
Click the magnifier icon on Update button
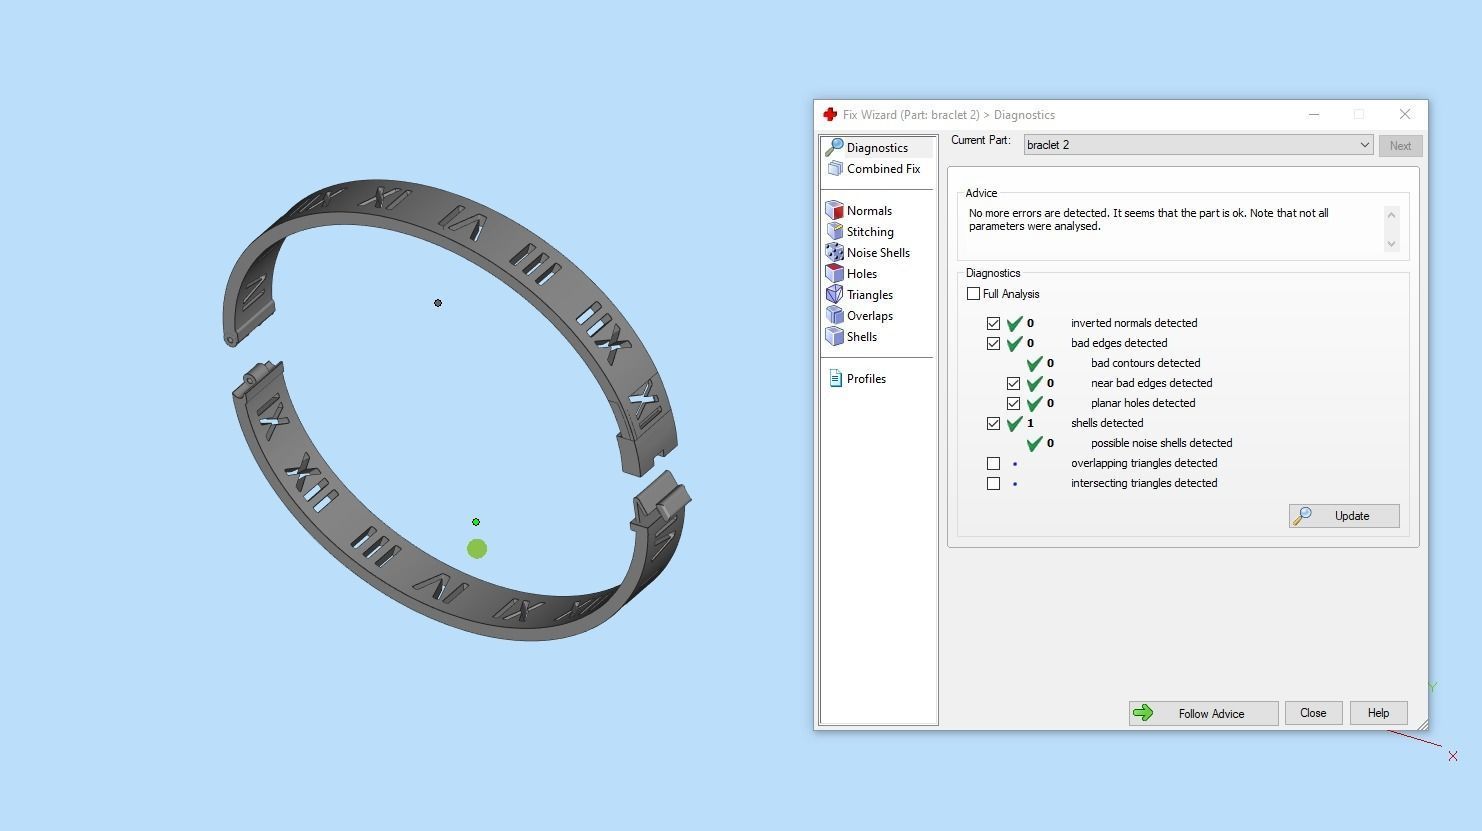tap(1302, 516)
